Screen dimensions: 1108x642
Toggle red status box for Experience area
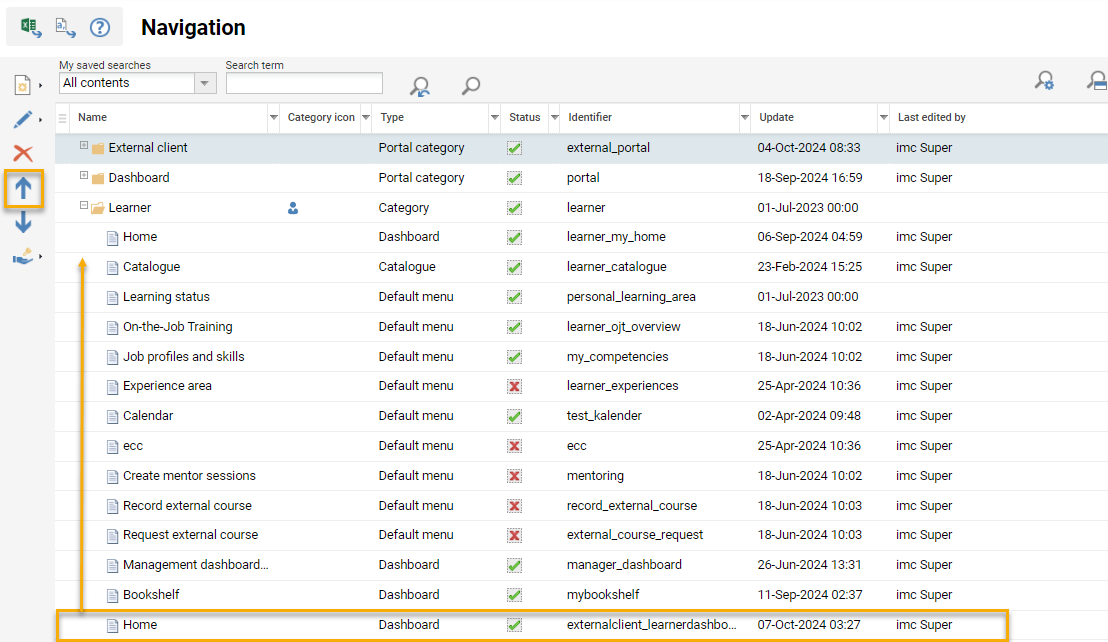point(514,386)
